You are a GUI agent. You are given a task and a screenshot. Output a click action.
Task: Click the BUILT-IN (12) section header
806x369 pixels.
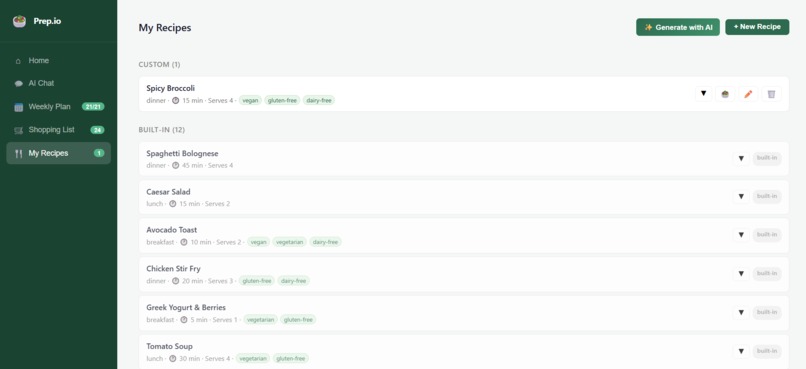(x=161, y=130)
